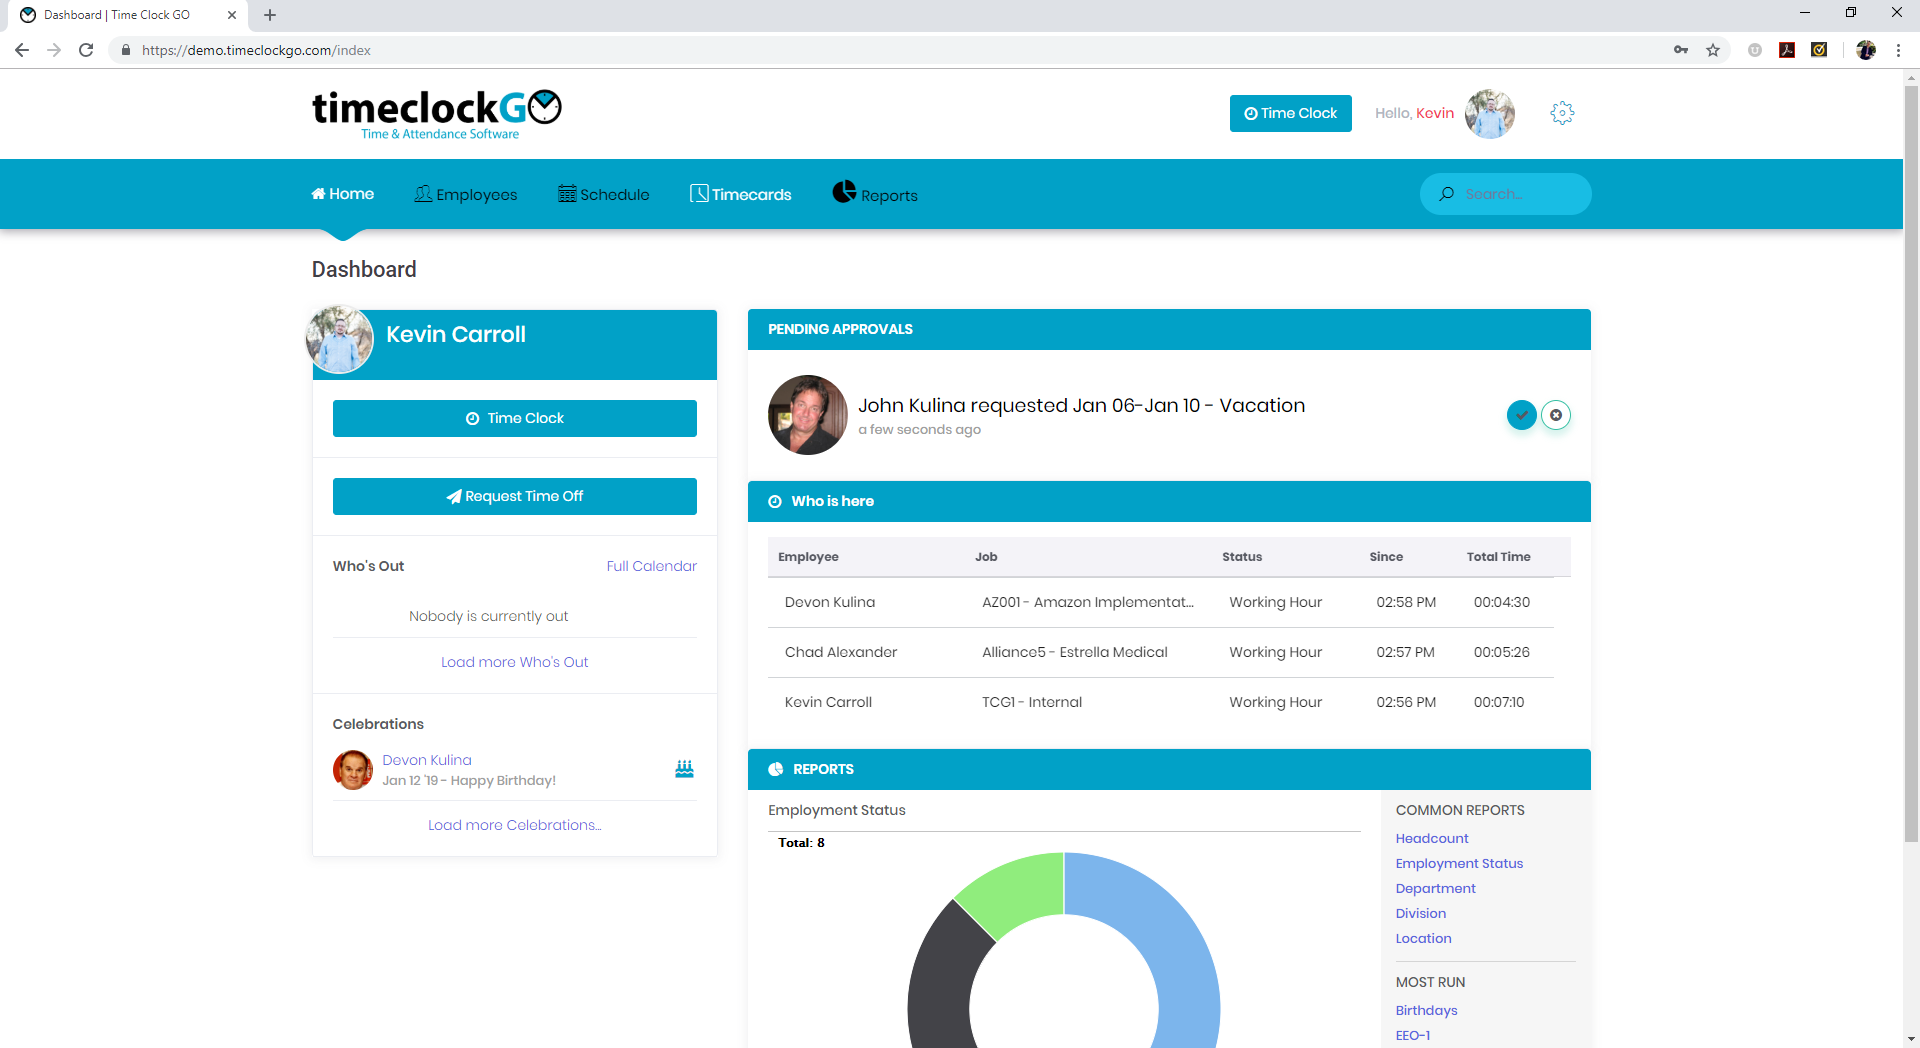The height and width of the screenshot is (1048, 1920).
Task: Click the Search input field
Action: click(1506, 194)
